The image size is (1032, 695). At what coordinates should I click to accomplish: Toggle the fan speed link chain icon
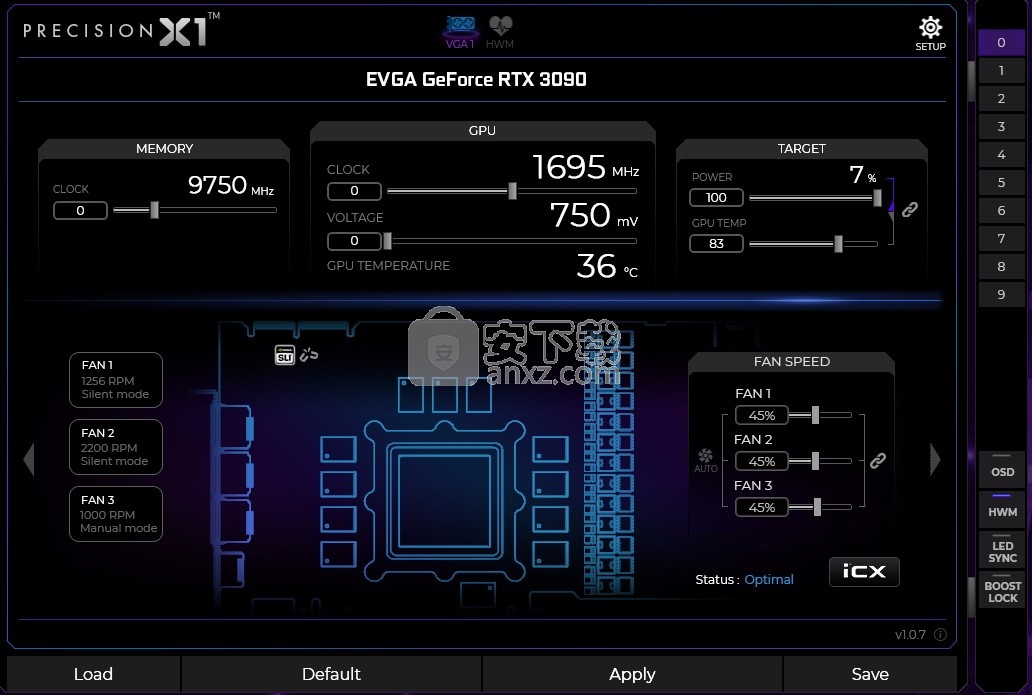(x=878, y=461)
